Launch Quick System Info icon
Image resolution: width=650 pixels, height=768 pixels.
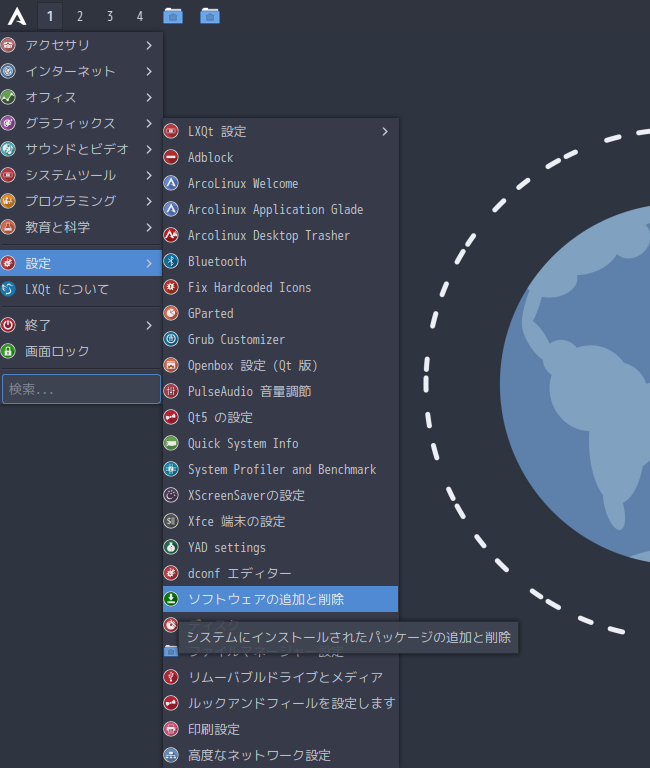171,443
